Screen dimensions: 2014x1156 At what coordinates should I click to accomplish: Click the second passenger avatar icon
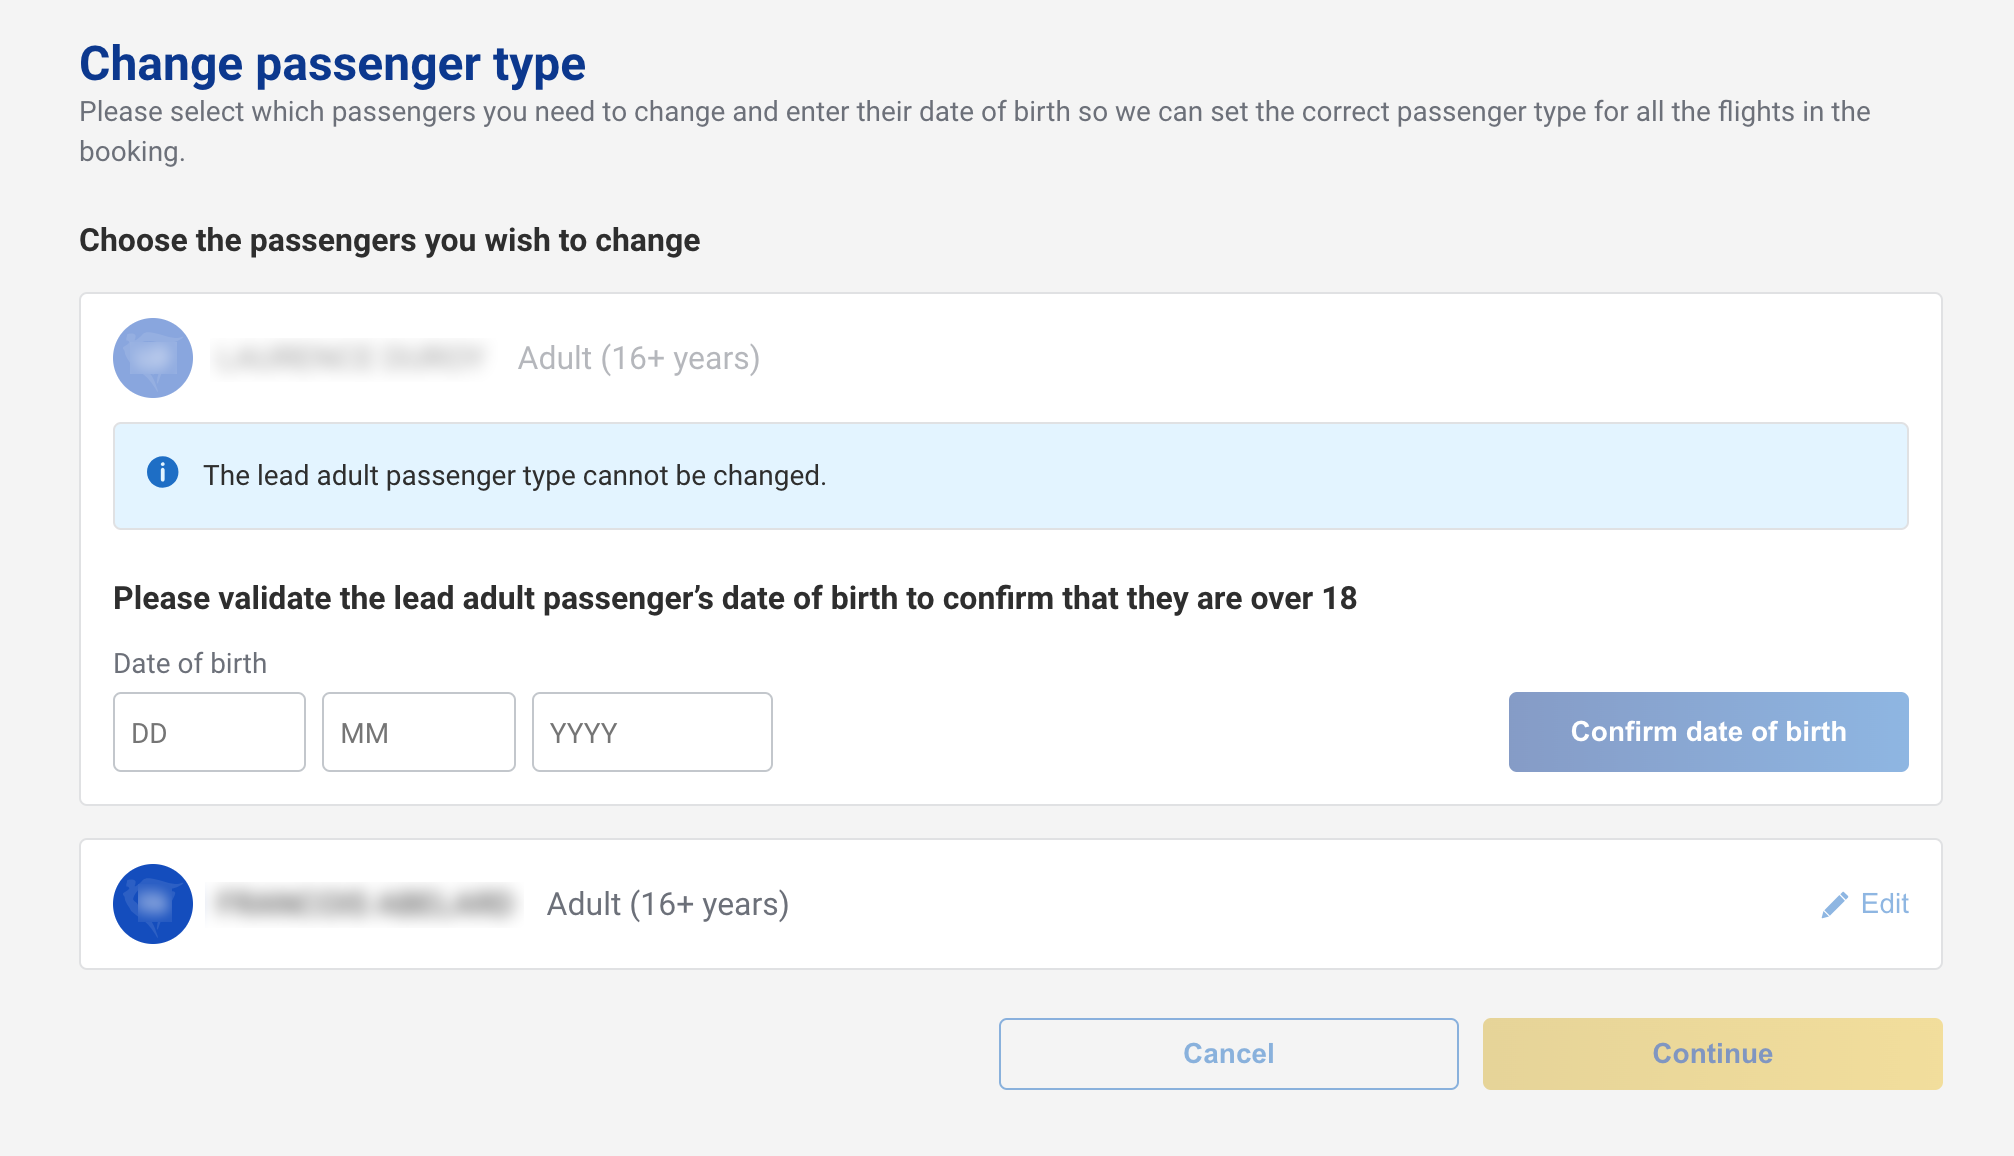click(153, 904)
